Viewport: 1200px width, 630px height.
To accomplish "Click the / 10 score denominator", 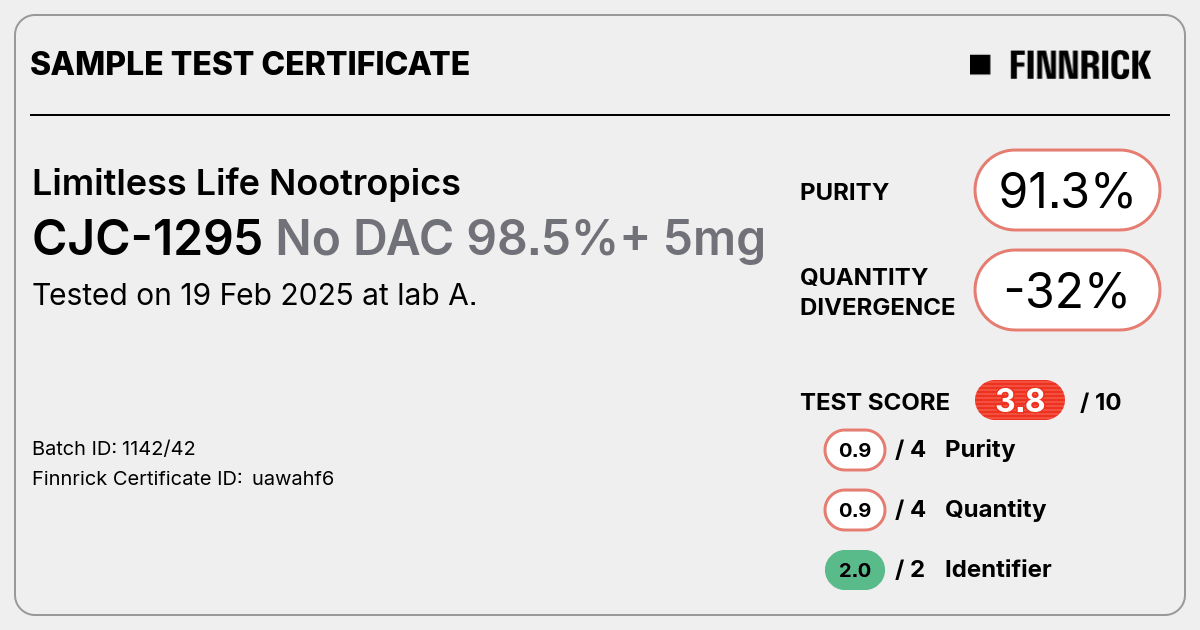I will [x=1101, y=402].
